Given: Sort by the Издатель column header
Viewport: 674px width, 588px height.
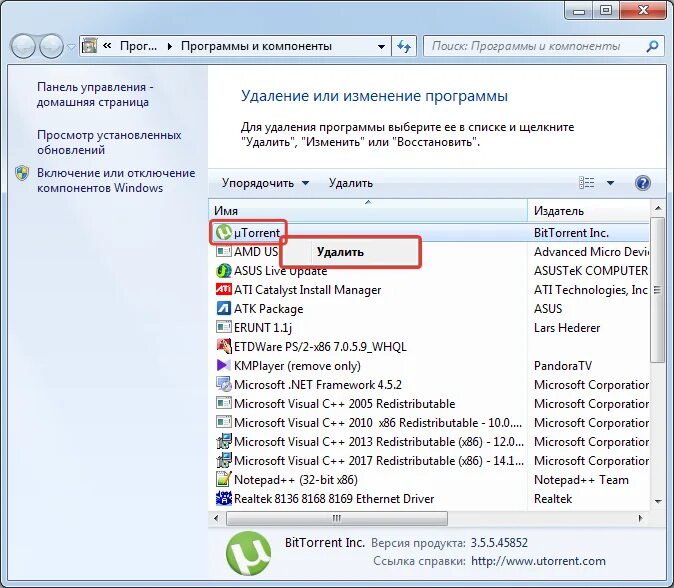Looking at the screenshot, I should click(588, 211).
